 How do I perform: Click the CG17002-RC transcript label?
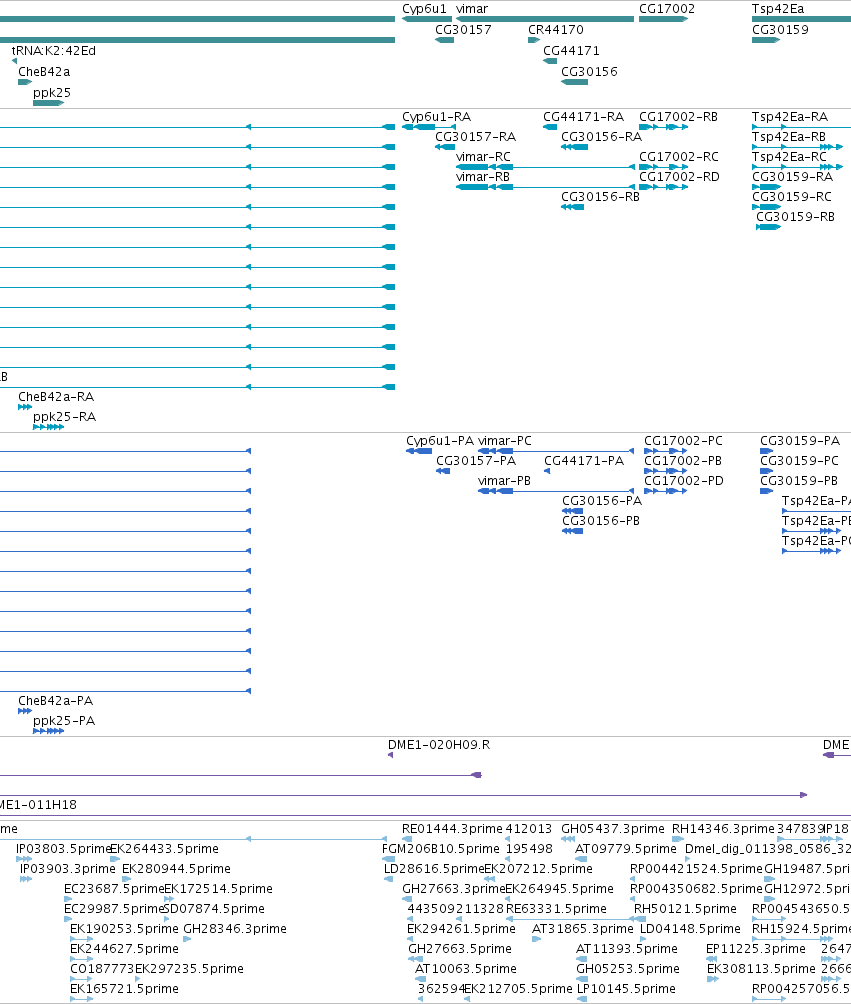point(679,157)
